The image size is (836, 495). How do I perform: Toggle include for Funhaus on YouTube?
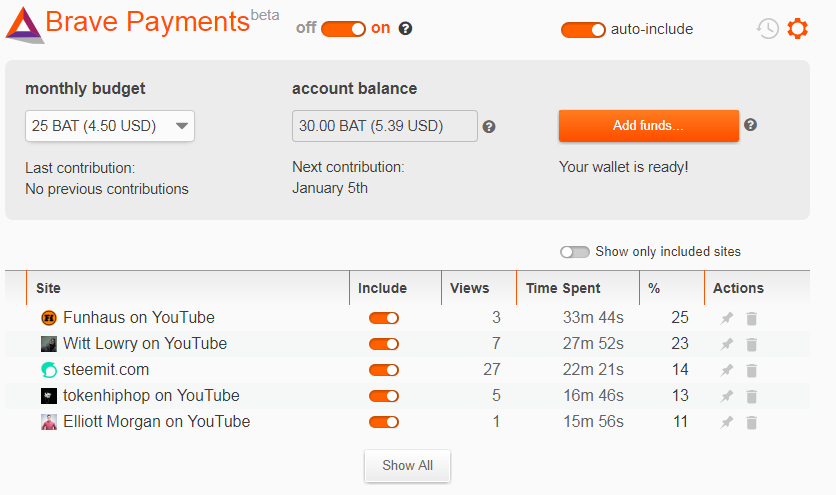click(384, 318)
